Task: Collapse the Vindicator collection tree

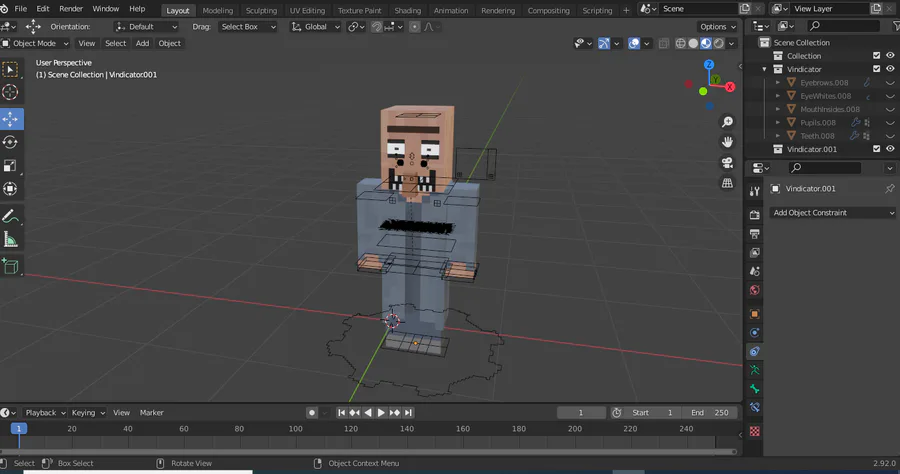Action: pos(764,69)
